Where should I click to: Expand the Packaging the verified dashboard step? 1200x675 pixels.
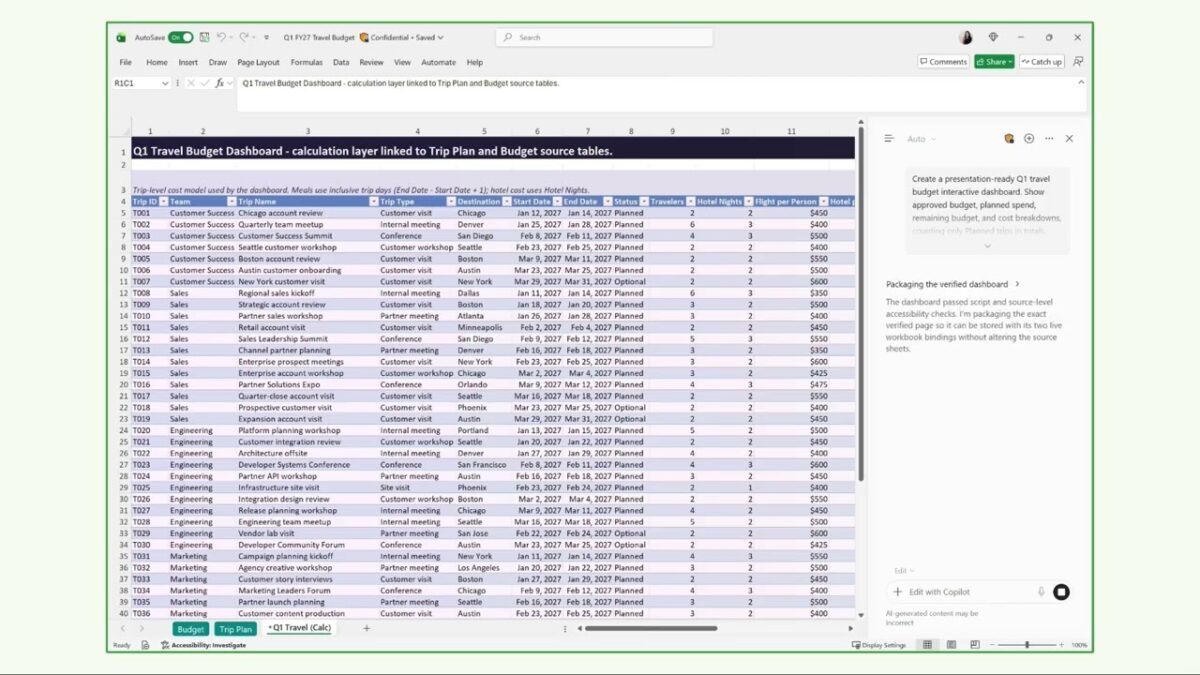(953, 284)
